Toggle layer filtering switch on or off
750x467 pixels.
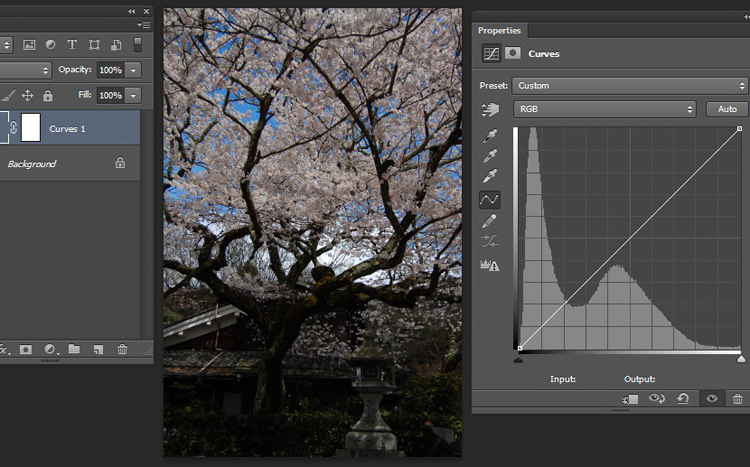click(138, 44)
